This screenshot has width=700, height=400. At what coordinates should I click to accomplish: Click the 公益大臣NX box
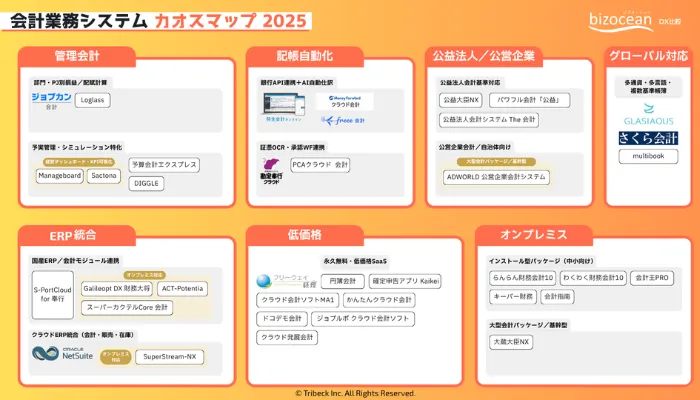tap(460, 100)
